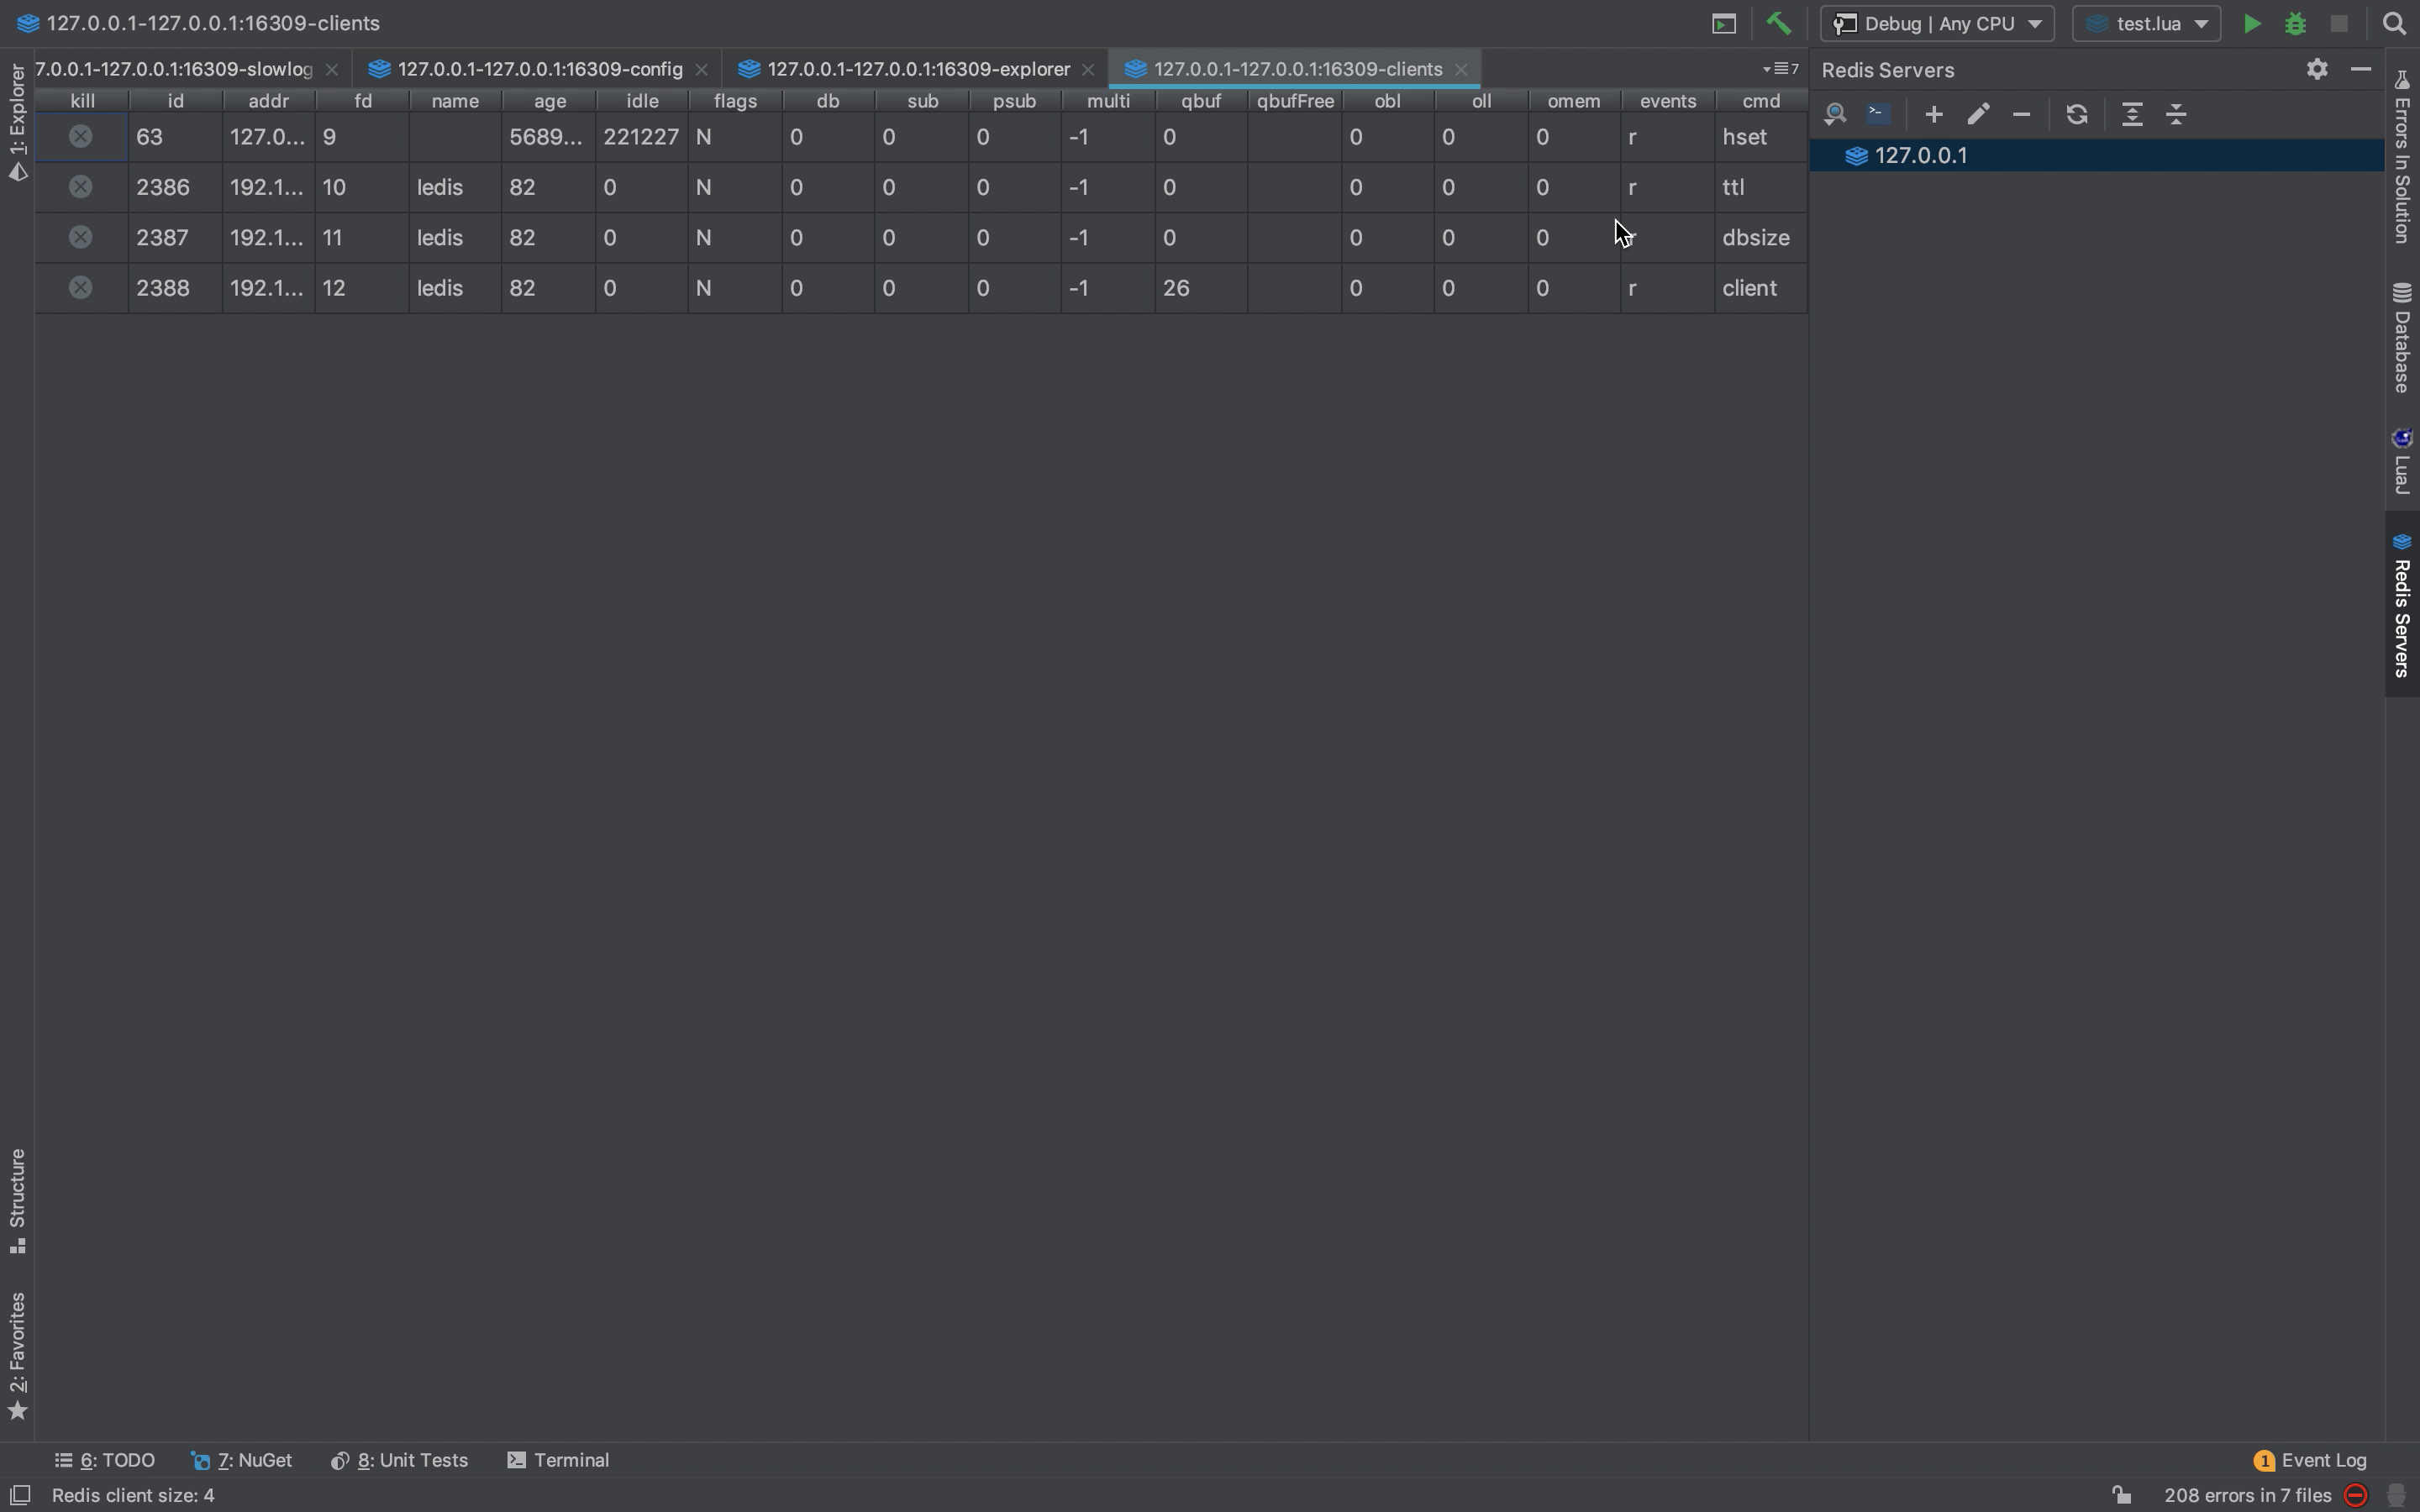Click the cmd column header
2420x1512 pixels.
point(1761,101)
